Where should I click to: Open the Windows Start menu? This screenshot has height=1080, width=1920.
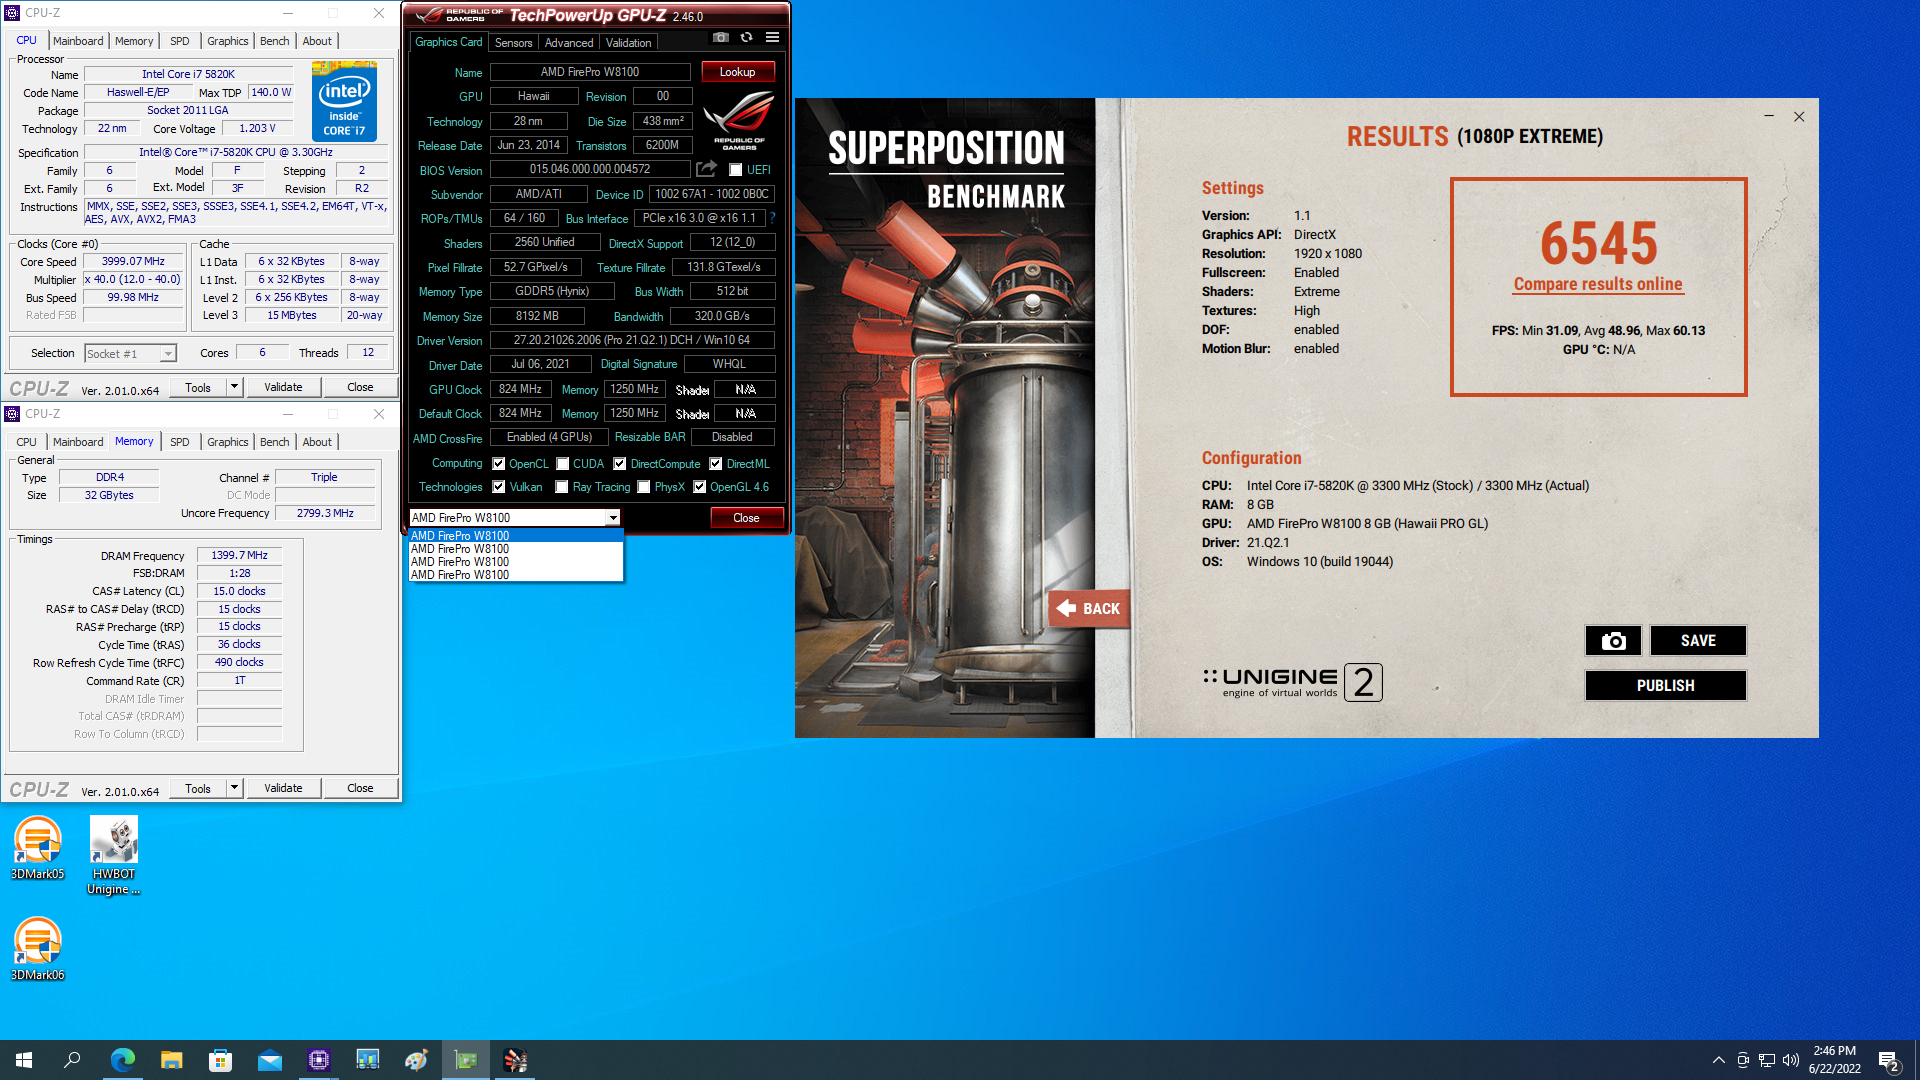click(24, 1060)
